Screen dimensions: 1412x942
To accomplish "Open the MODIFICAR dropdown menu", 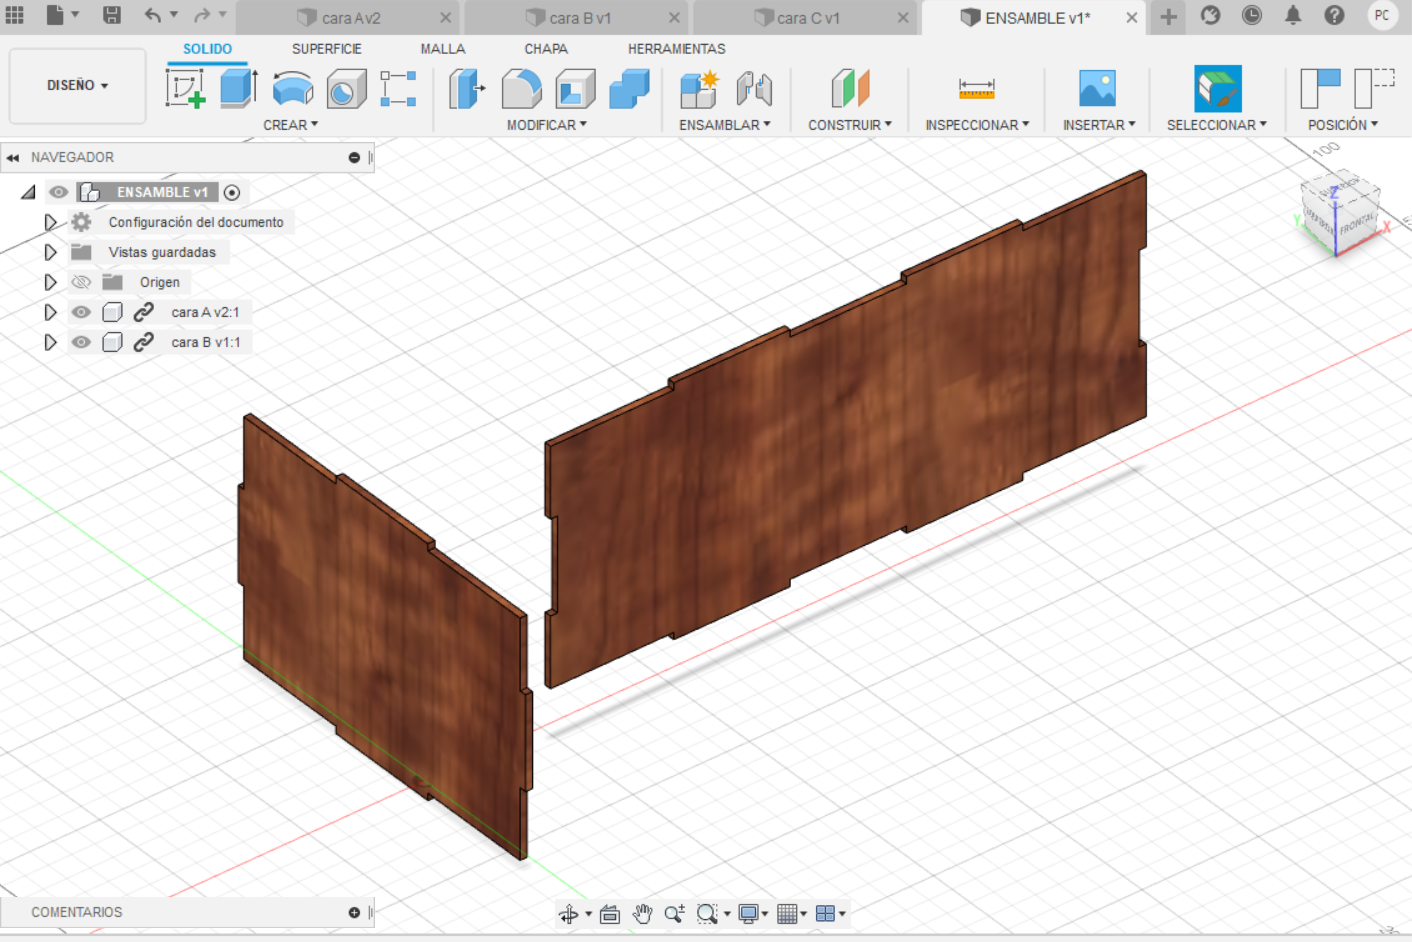I will [546, 125].
